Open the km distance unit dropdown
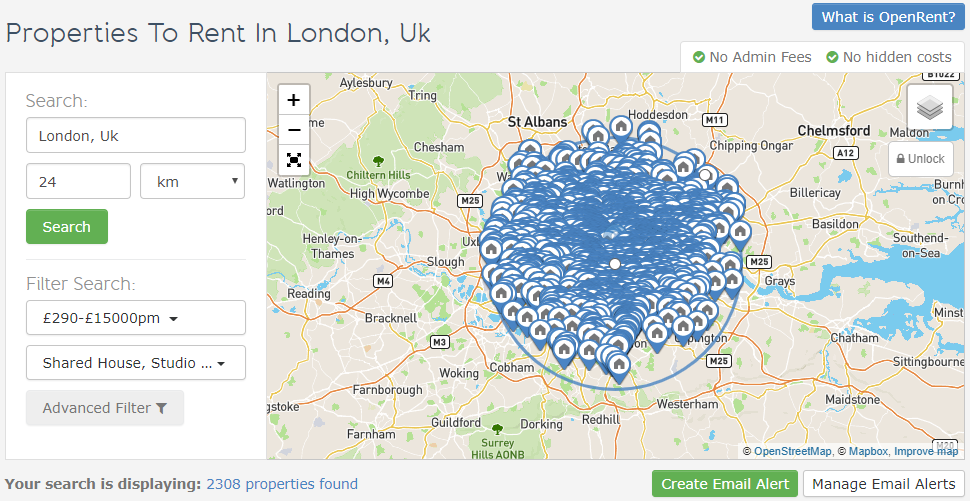 pyautogui.click(x=192, y=181)
